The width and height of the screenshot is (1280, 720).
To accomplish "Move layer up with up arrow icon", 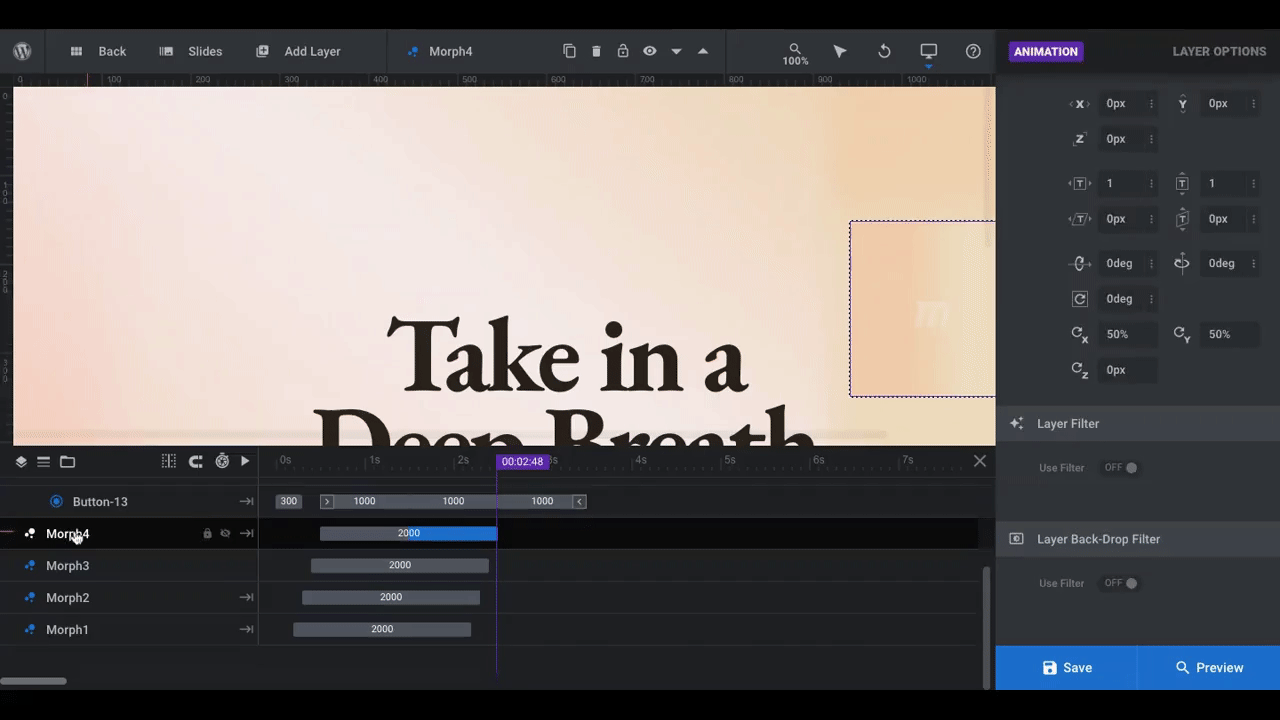I will click(x=703, y=51).
